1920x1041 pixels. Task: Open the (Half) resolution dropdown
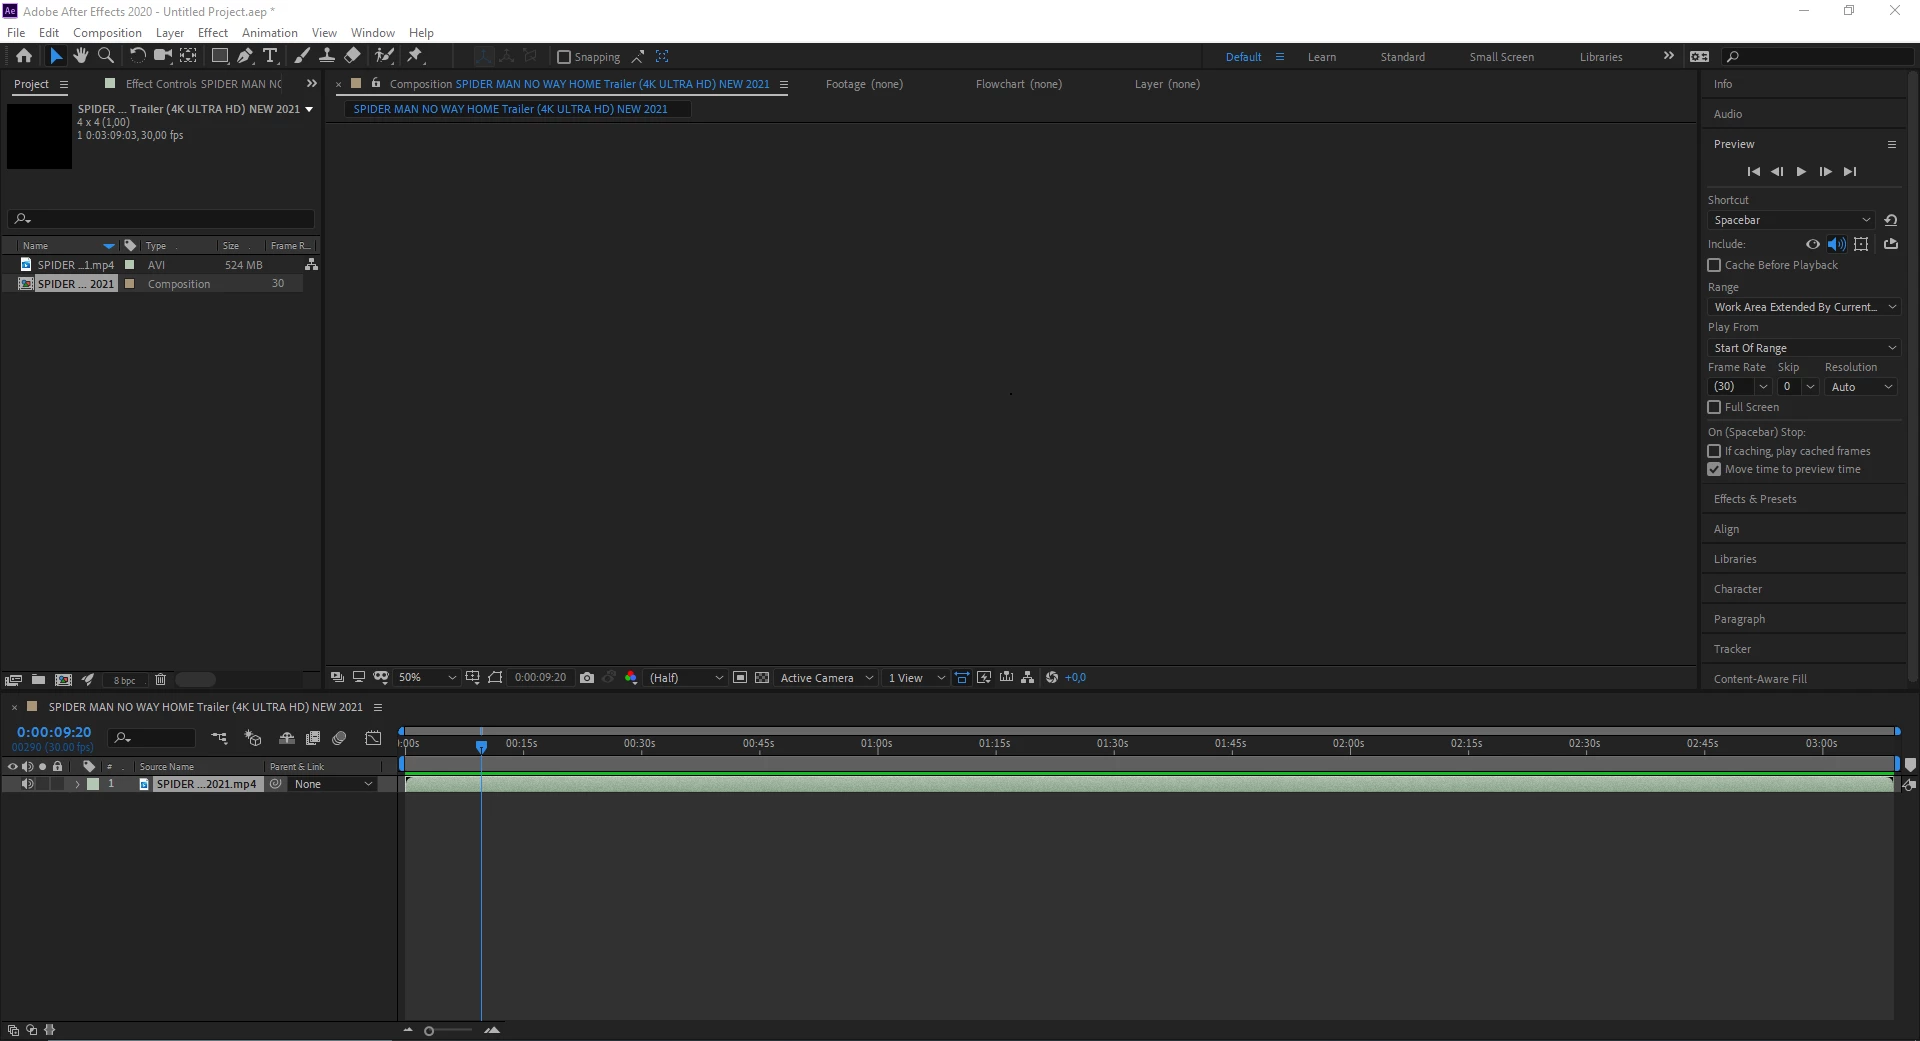click(686, 677)
